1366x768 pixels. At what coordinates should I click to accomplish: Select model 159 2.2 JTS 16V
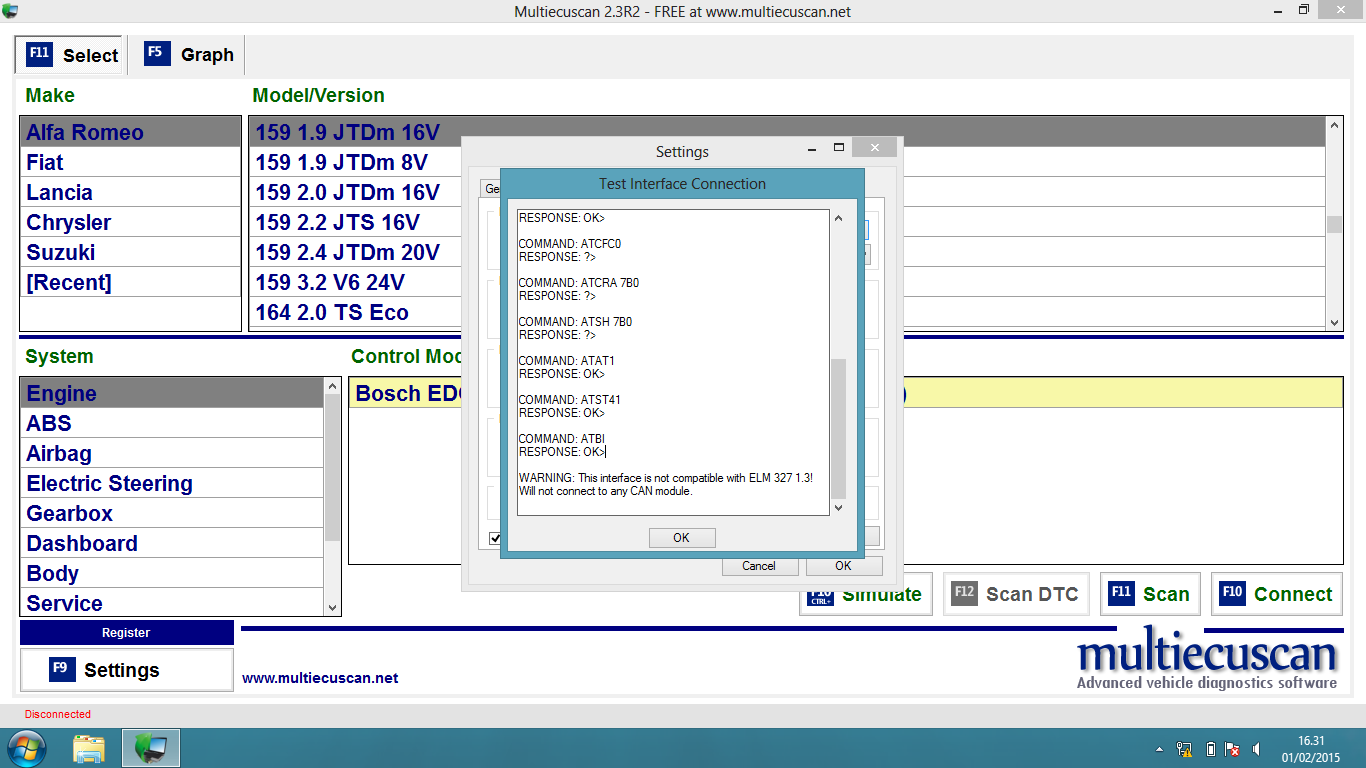point(355,222)
